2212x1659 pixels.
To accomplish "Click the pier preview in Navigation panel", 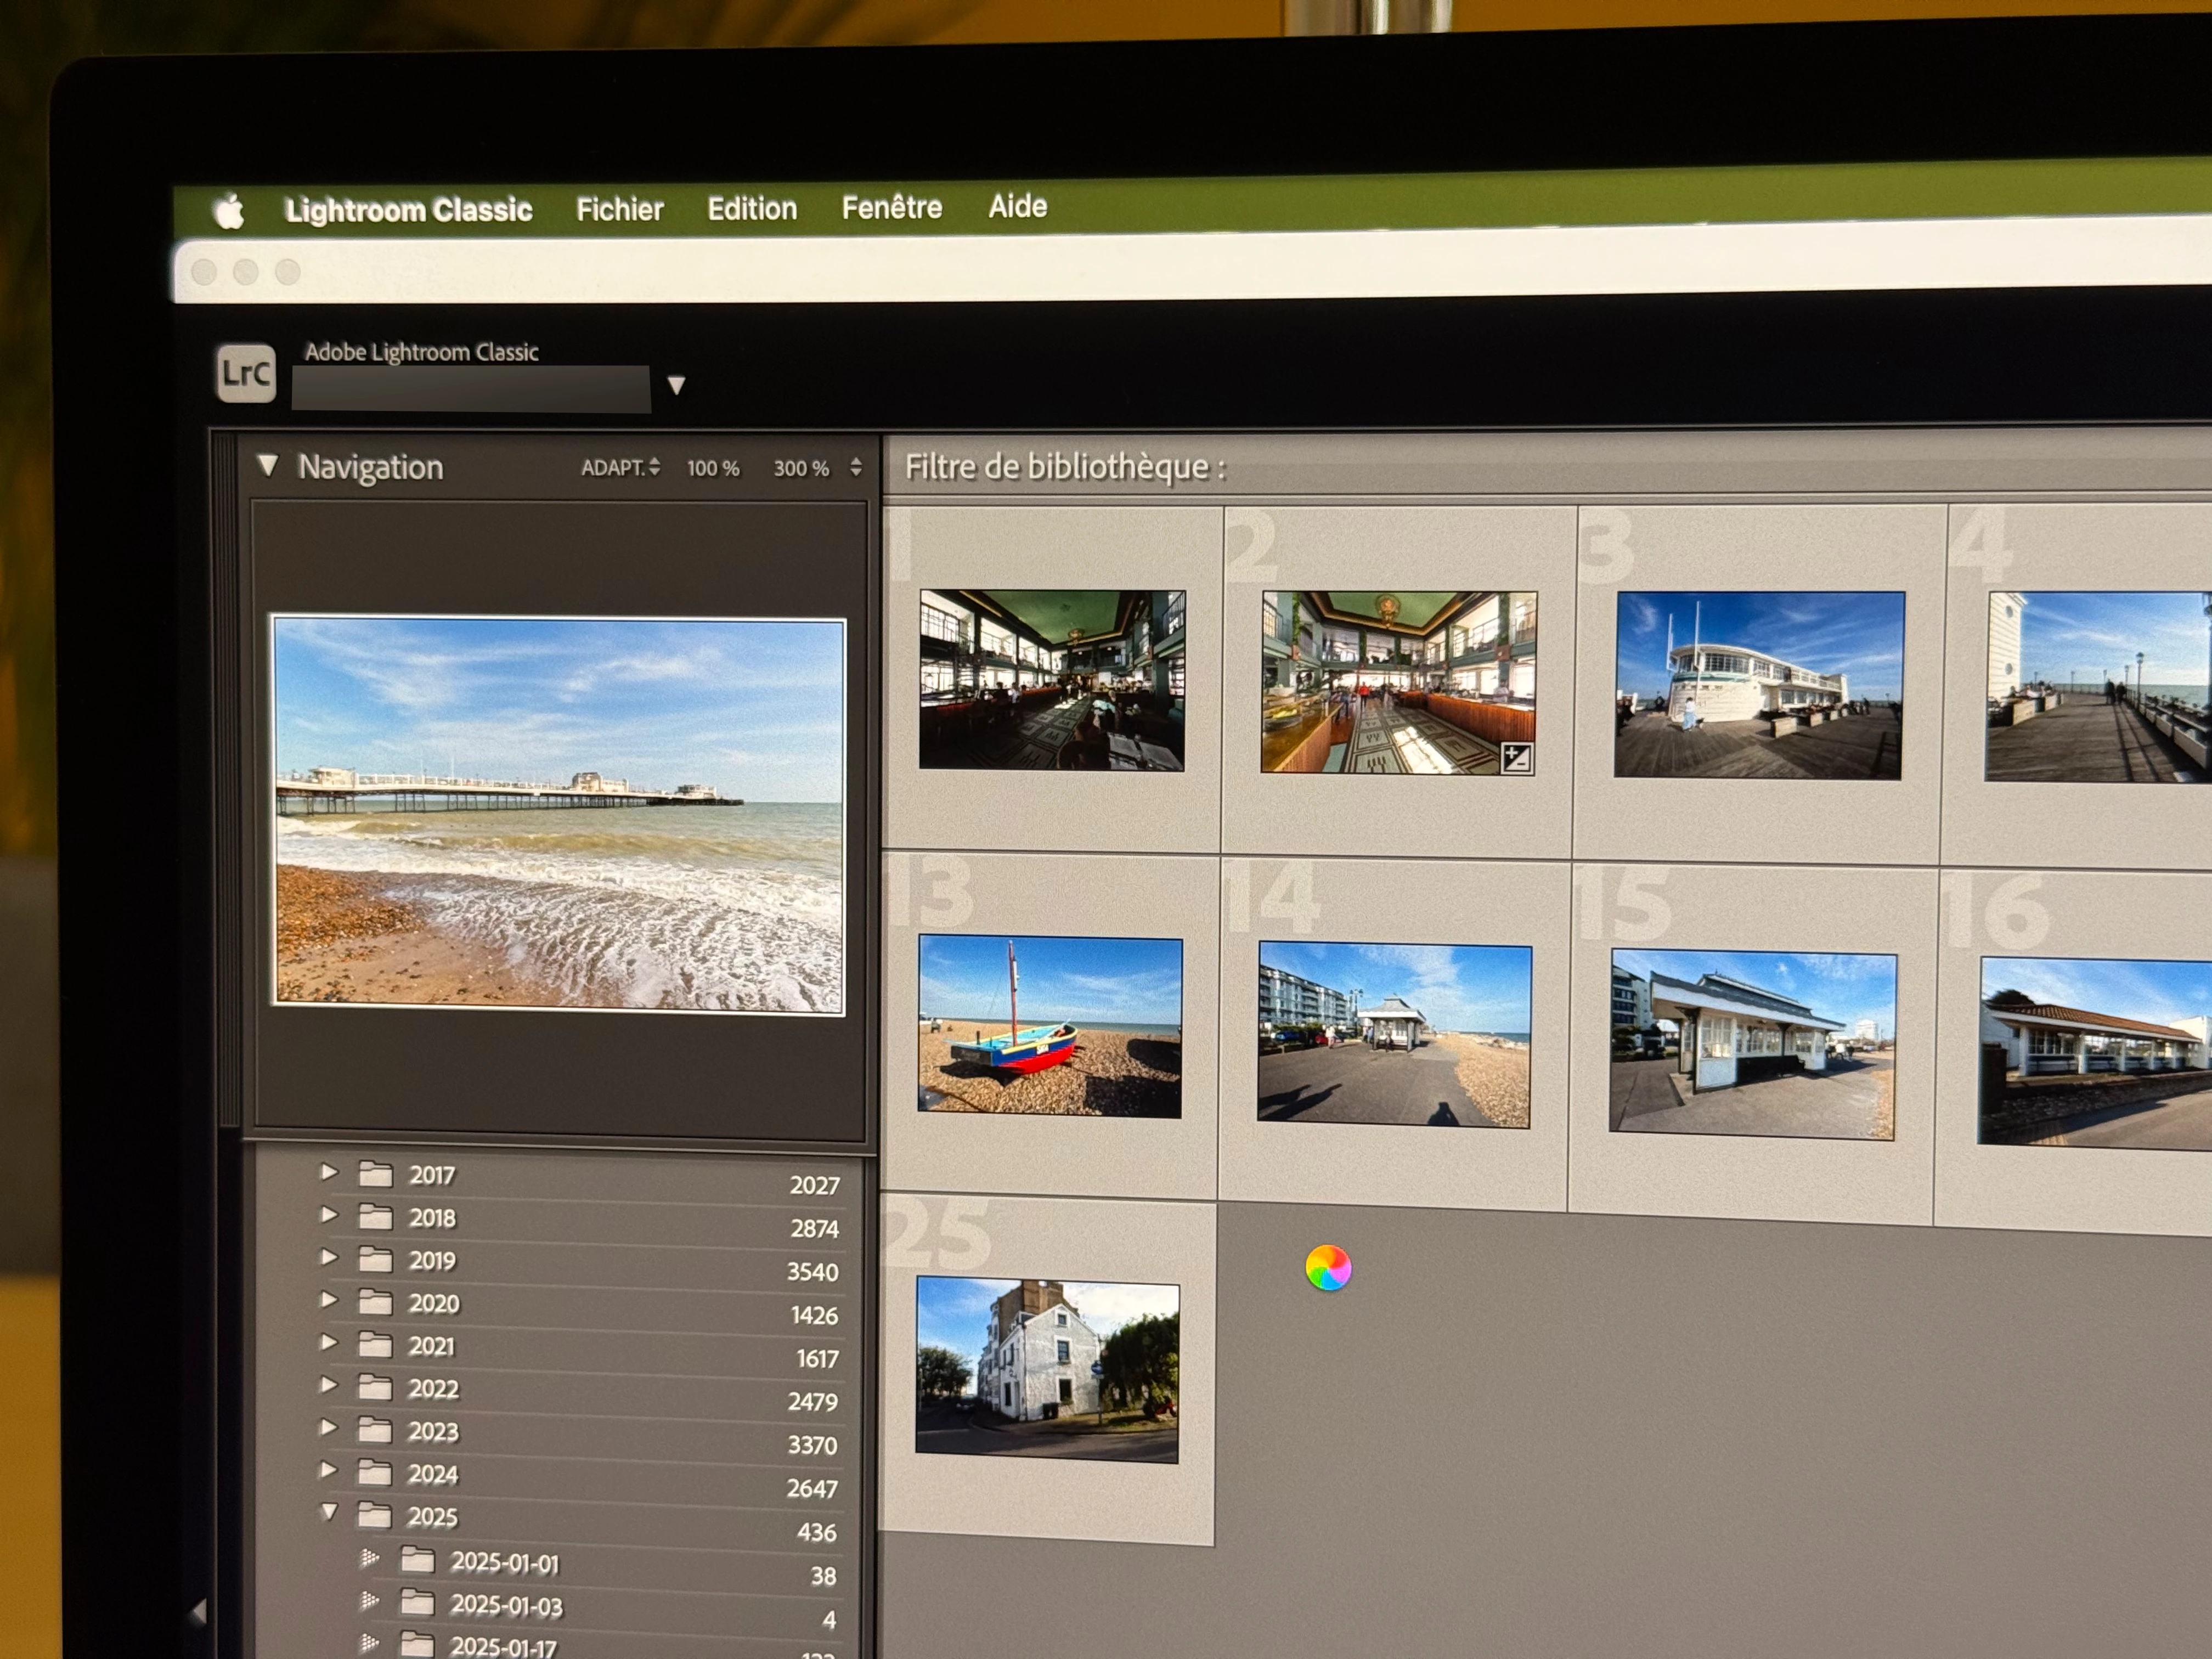I will coord(559,815).
